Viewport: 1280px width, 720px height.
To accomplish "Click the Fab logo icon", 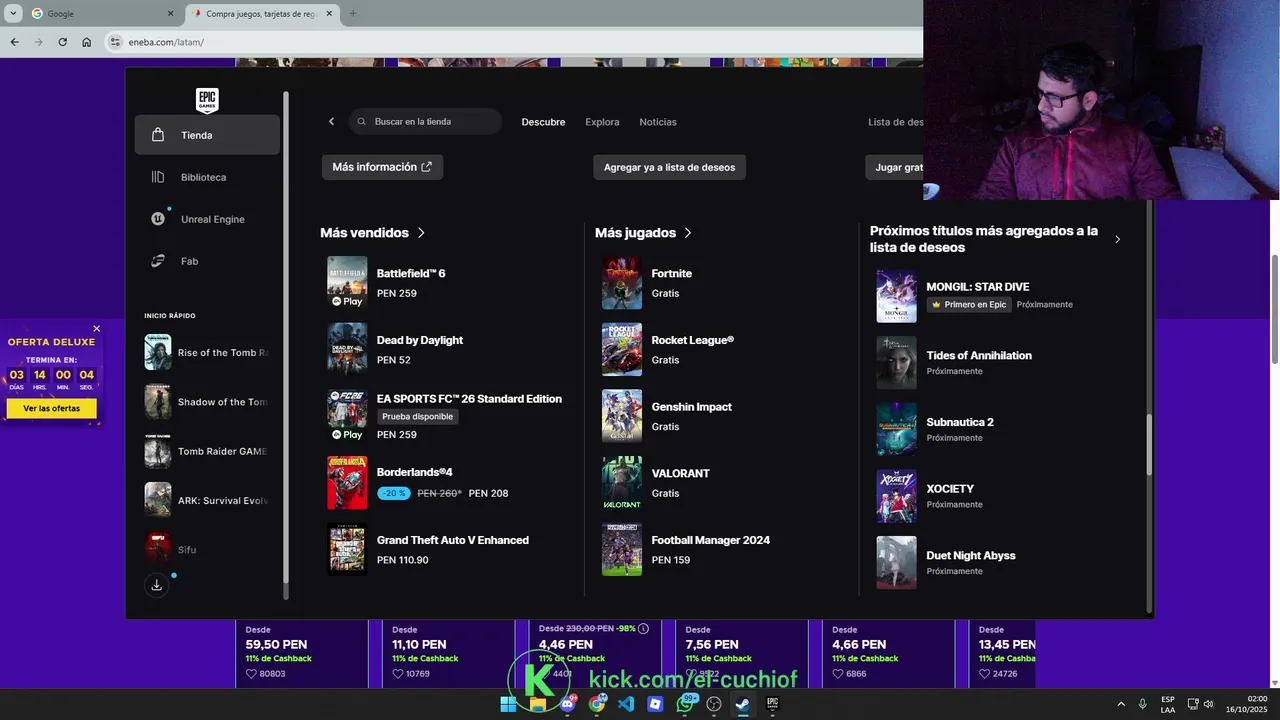I will tap(158, 261).
